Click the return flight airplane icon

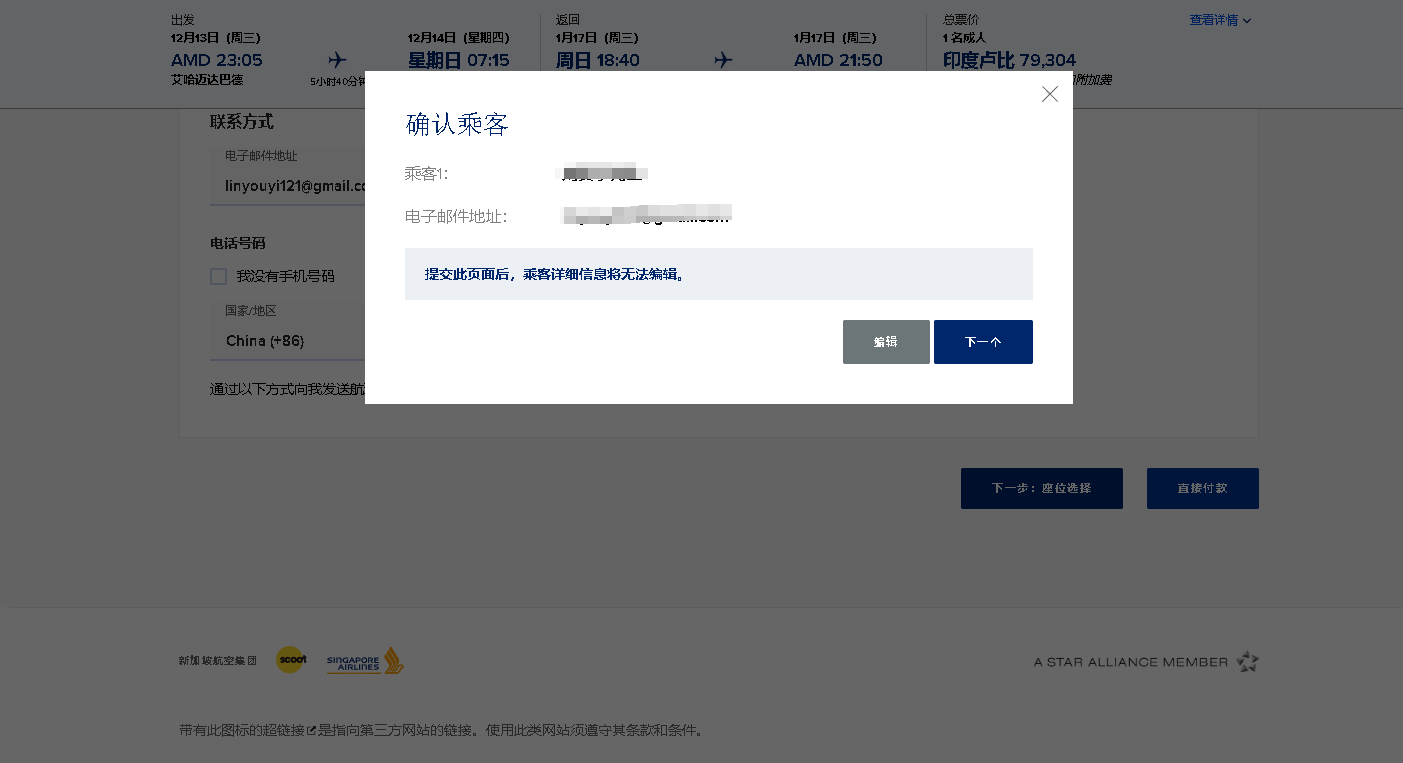pos(723,60)
